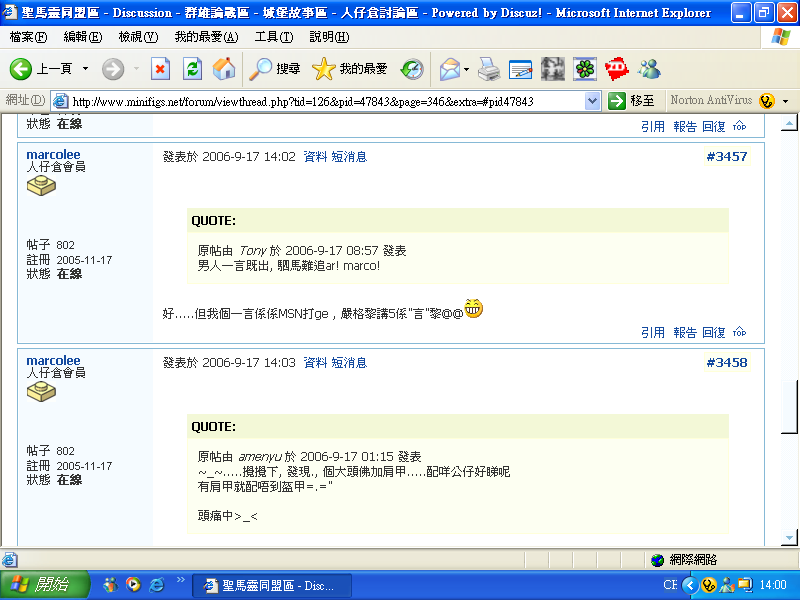Viewport: 800px width, 600px height.
Task: Open the 我的最愛(A) menu
Action: [x=206, y=37]
